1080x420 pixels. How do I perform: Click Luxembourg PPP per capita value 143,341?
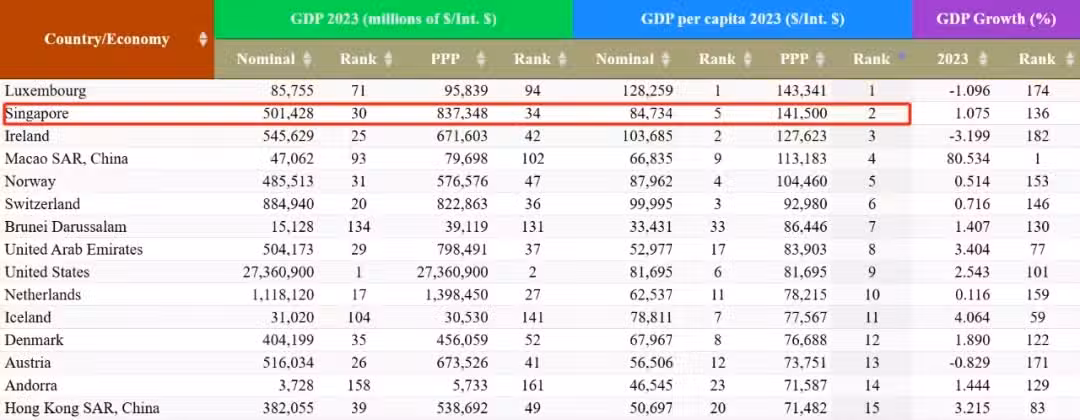(x=802, y=90)
